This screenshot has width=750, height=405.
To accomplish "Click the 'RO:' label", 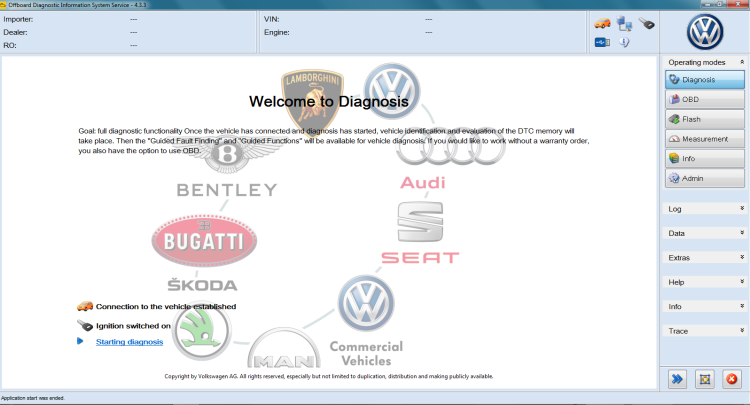I will [10, 45].
